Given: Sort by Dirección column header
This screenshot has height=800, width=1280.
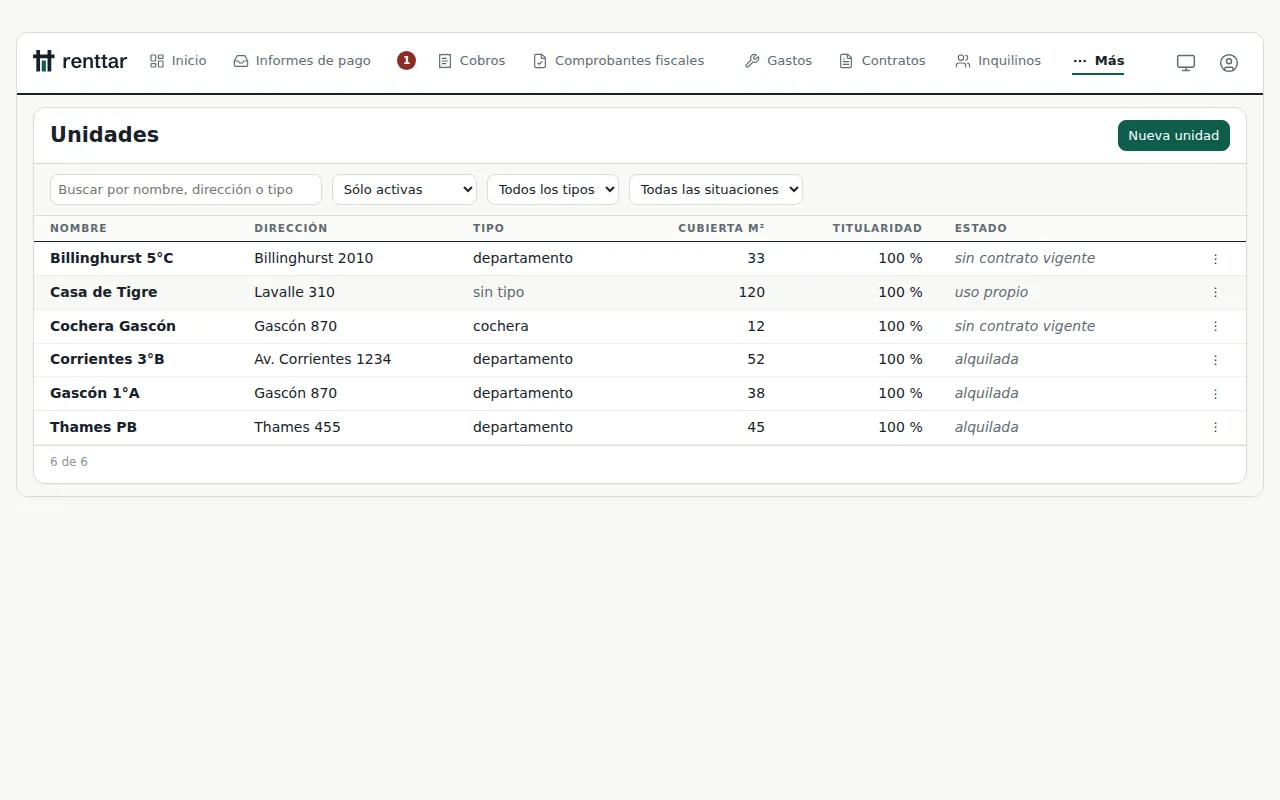Looking at the screenshot, I should 291,229.
